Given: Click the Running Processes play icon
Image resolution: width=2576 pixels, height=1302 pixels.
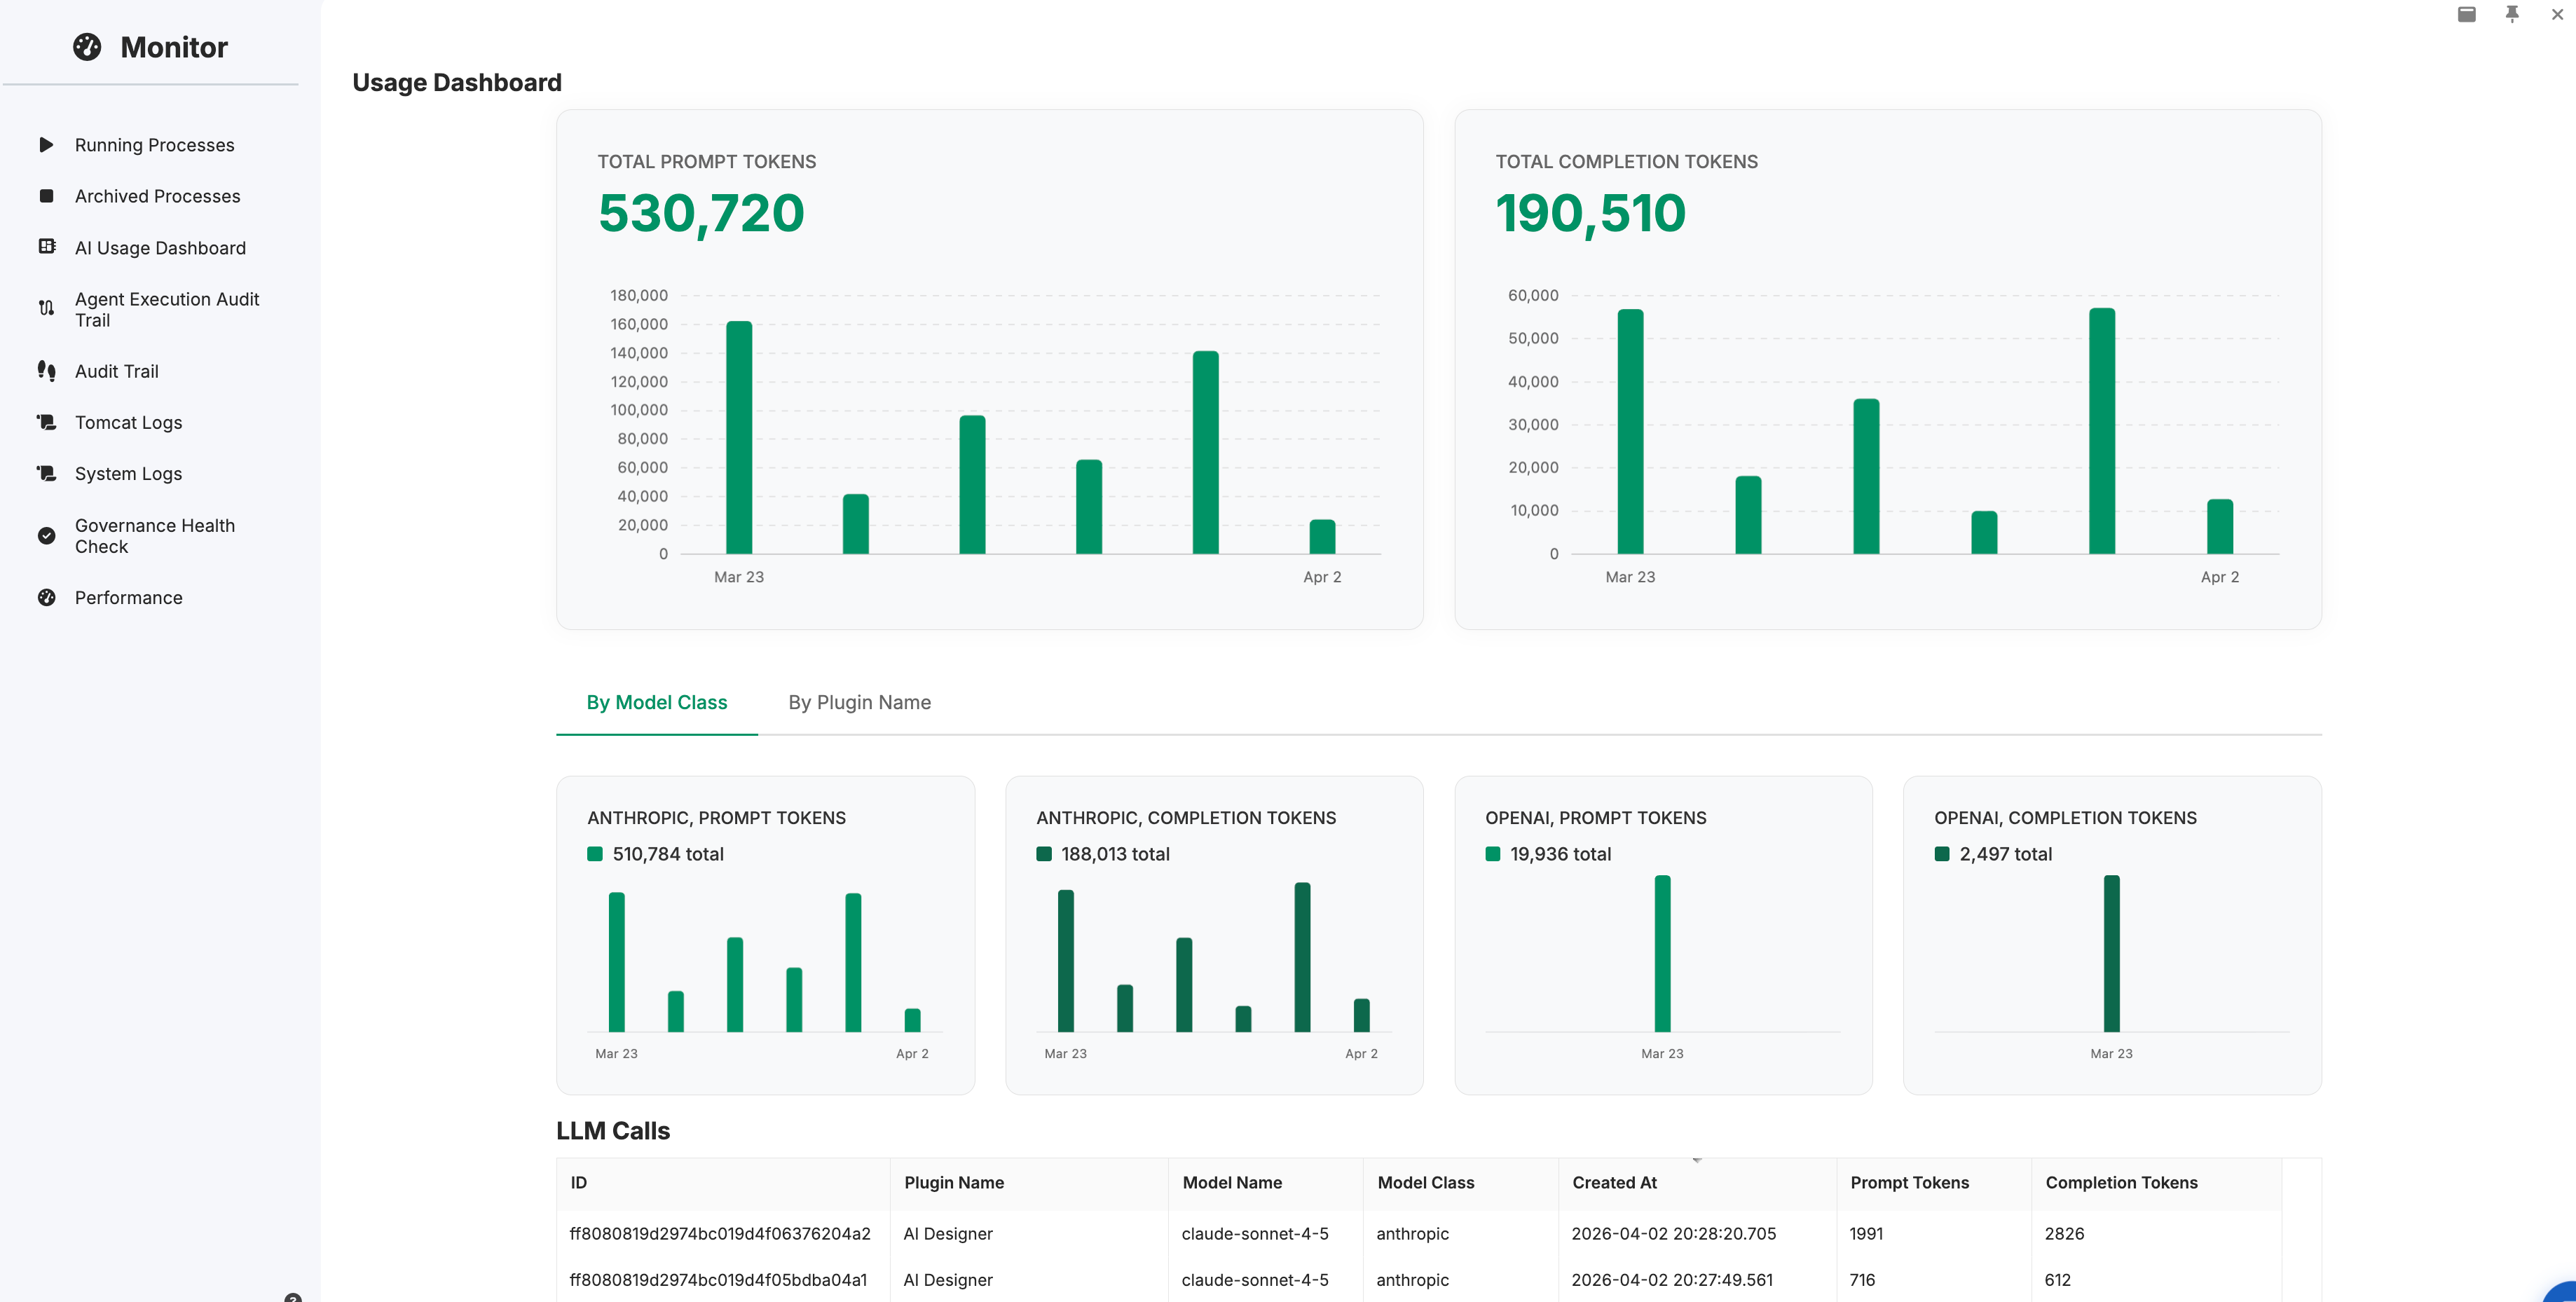Looking at the screenshot, I should tap(46, 145).
